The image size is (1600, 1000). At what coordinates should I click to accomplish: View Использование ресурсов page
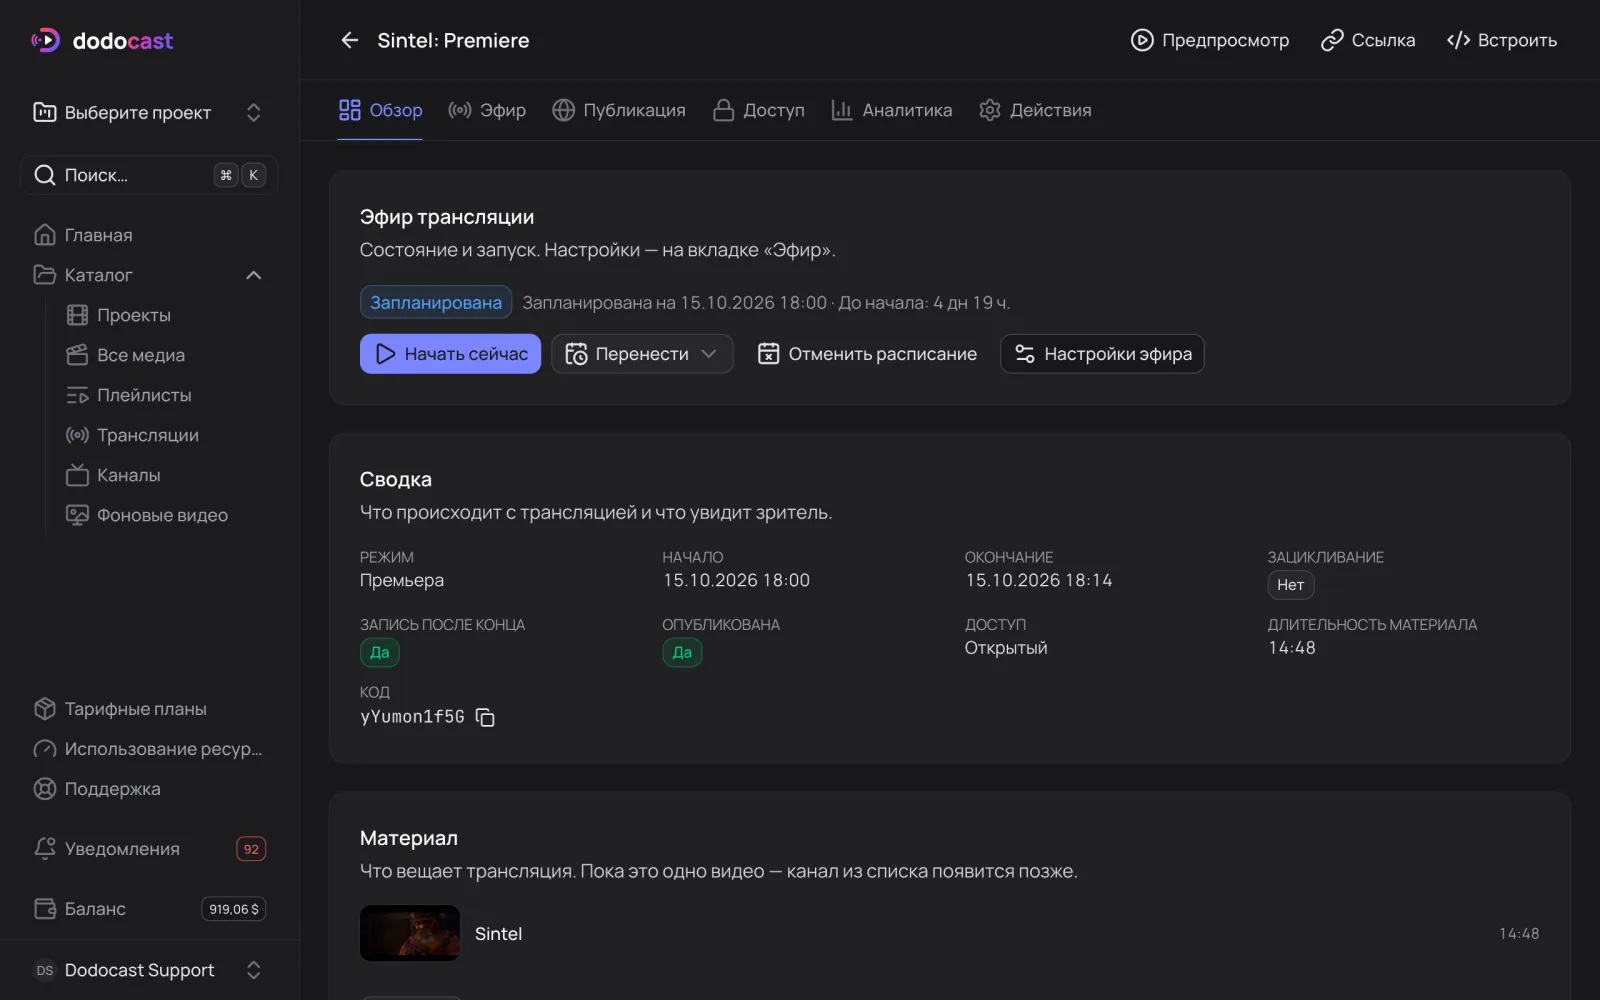150,749
